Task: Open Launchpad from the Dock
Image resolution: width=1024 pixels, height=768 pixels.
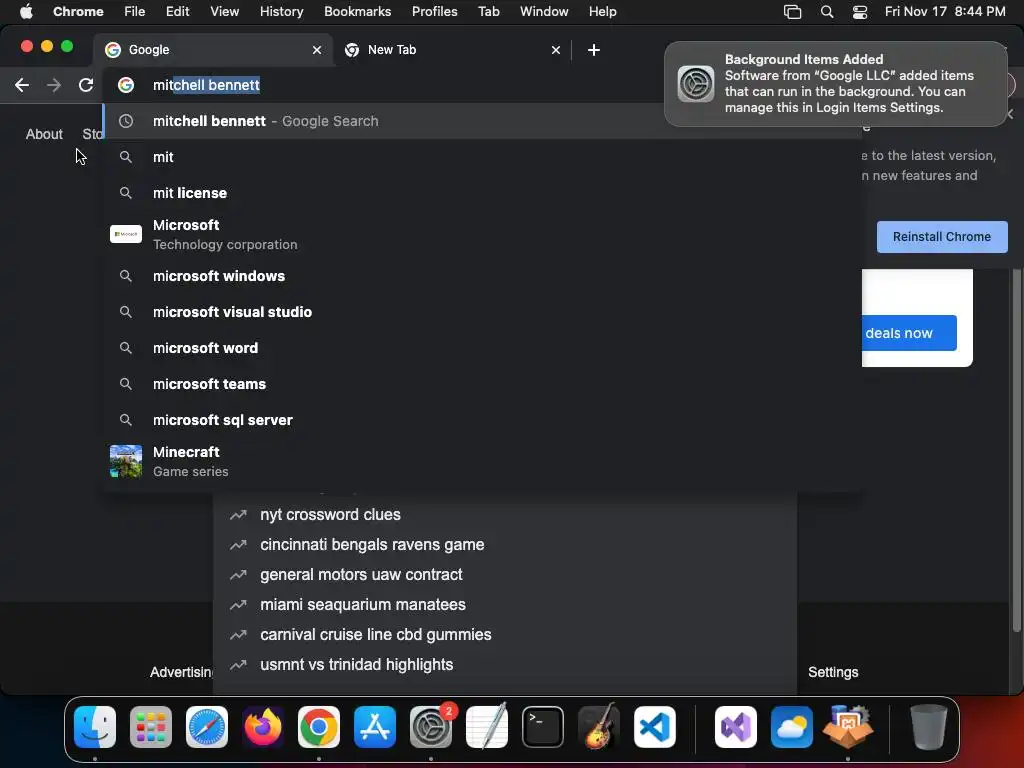Action: [x=151, y=727]
